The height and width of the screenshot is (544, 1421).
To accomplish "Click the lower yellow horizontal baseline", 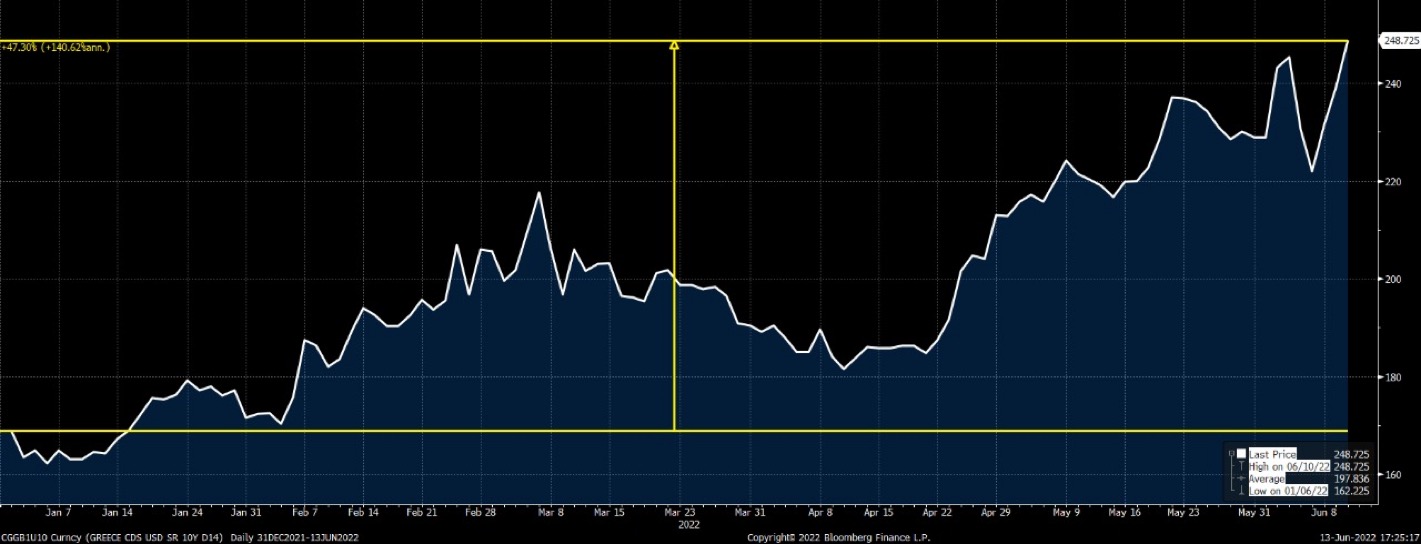I will click(400, 431).
